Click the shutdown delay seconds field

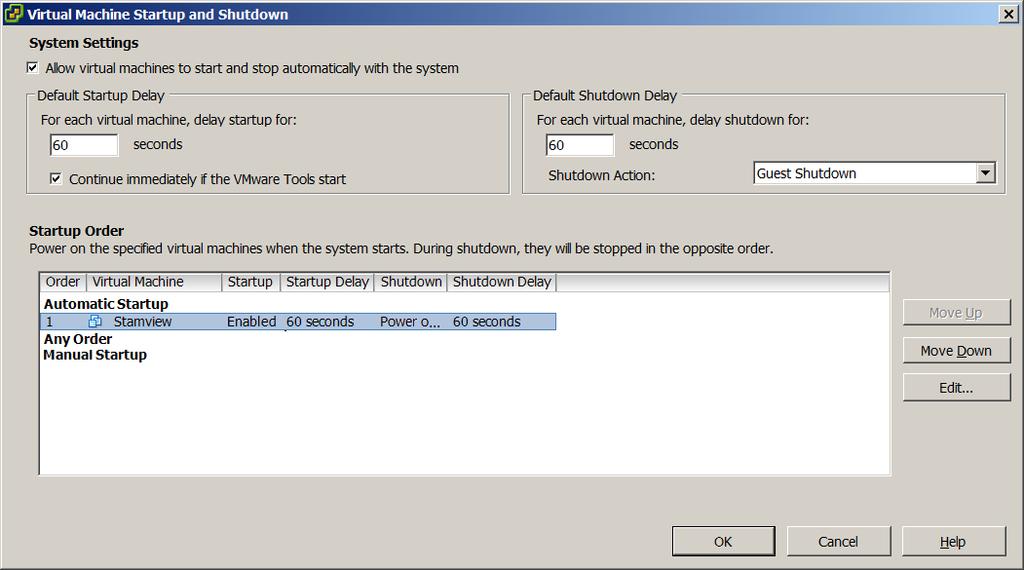pos(580,145)
